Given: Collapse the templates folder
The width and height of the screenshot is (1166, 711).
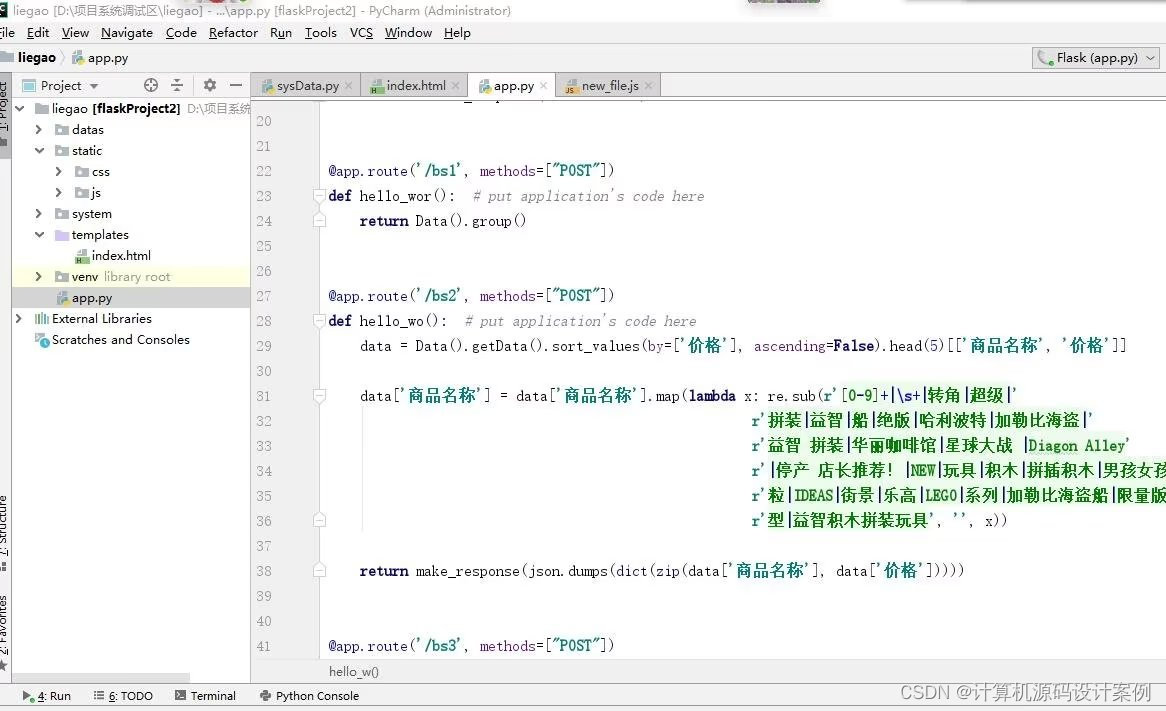Looking at the screenshot, I should (x=39, y=234).
